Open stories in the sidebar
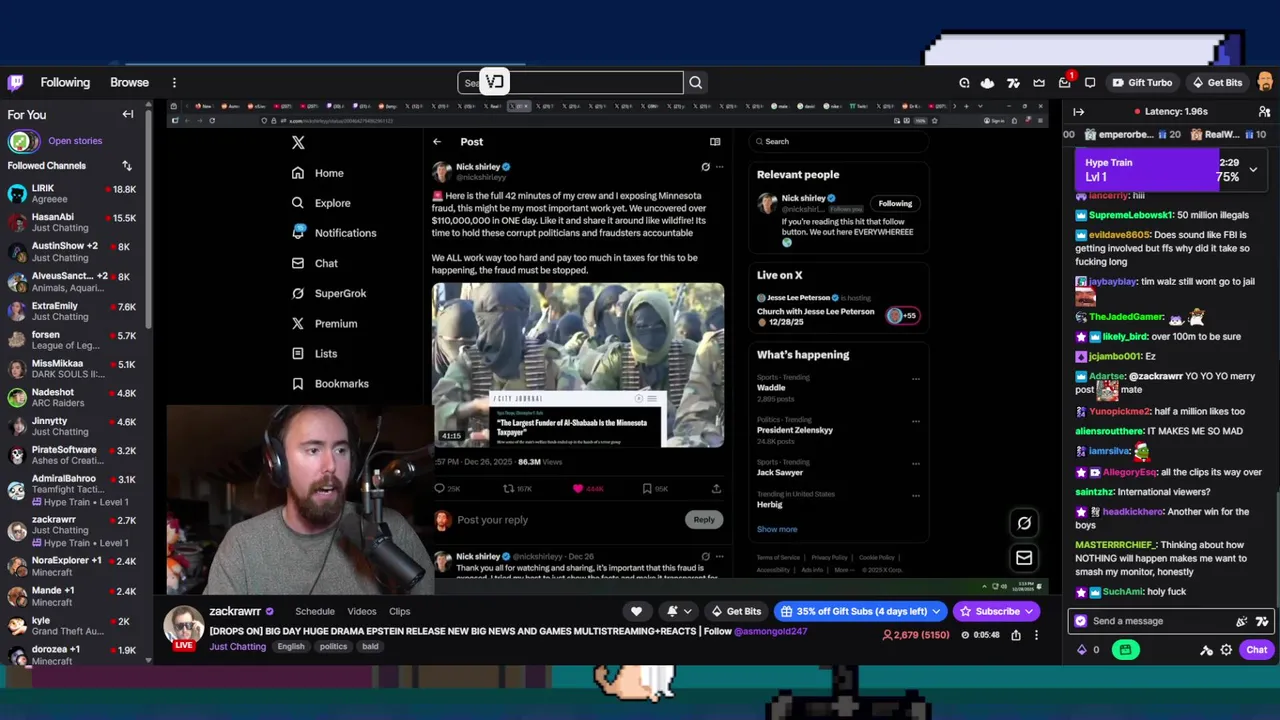Image resolution: width=1280 pixels, height=720 pixels. [75, 141]
